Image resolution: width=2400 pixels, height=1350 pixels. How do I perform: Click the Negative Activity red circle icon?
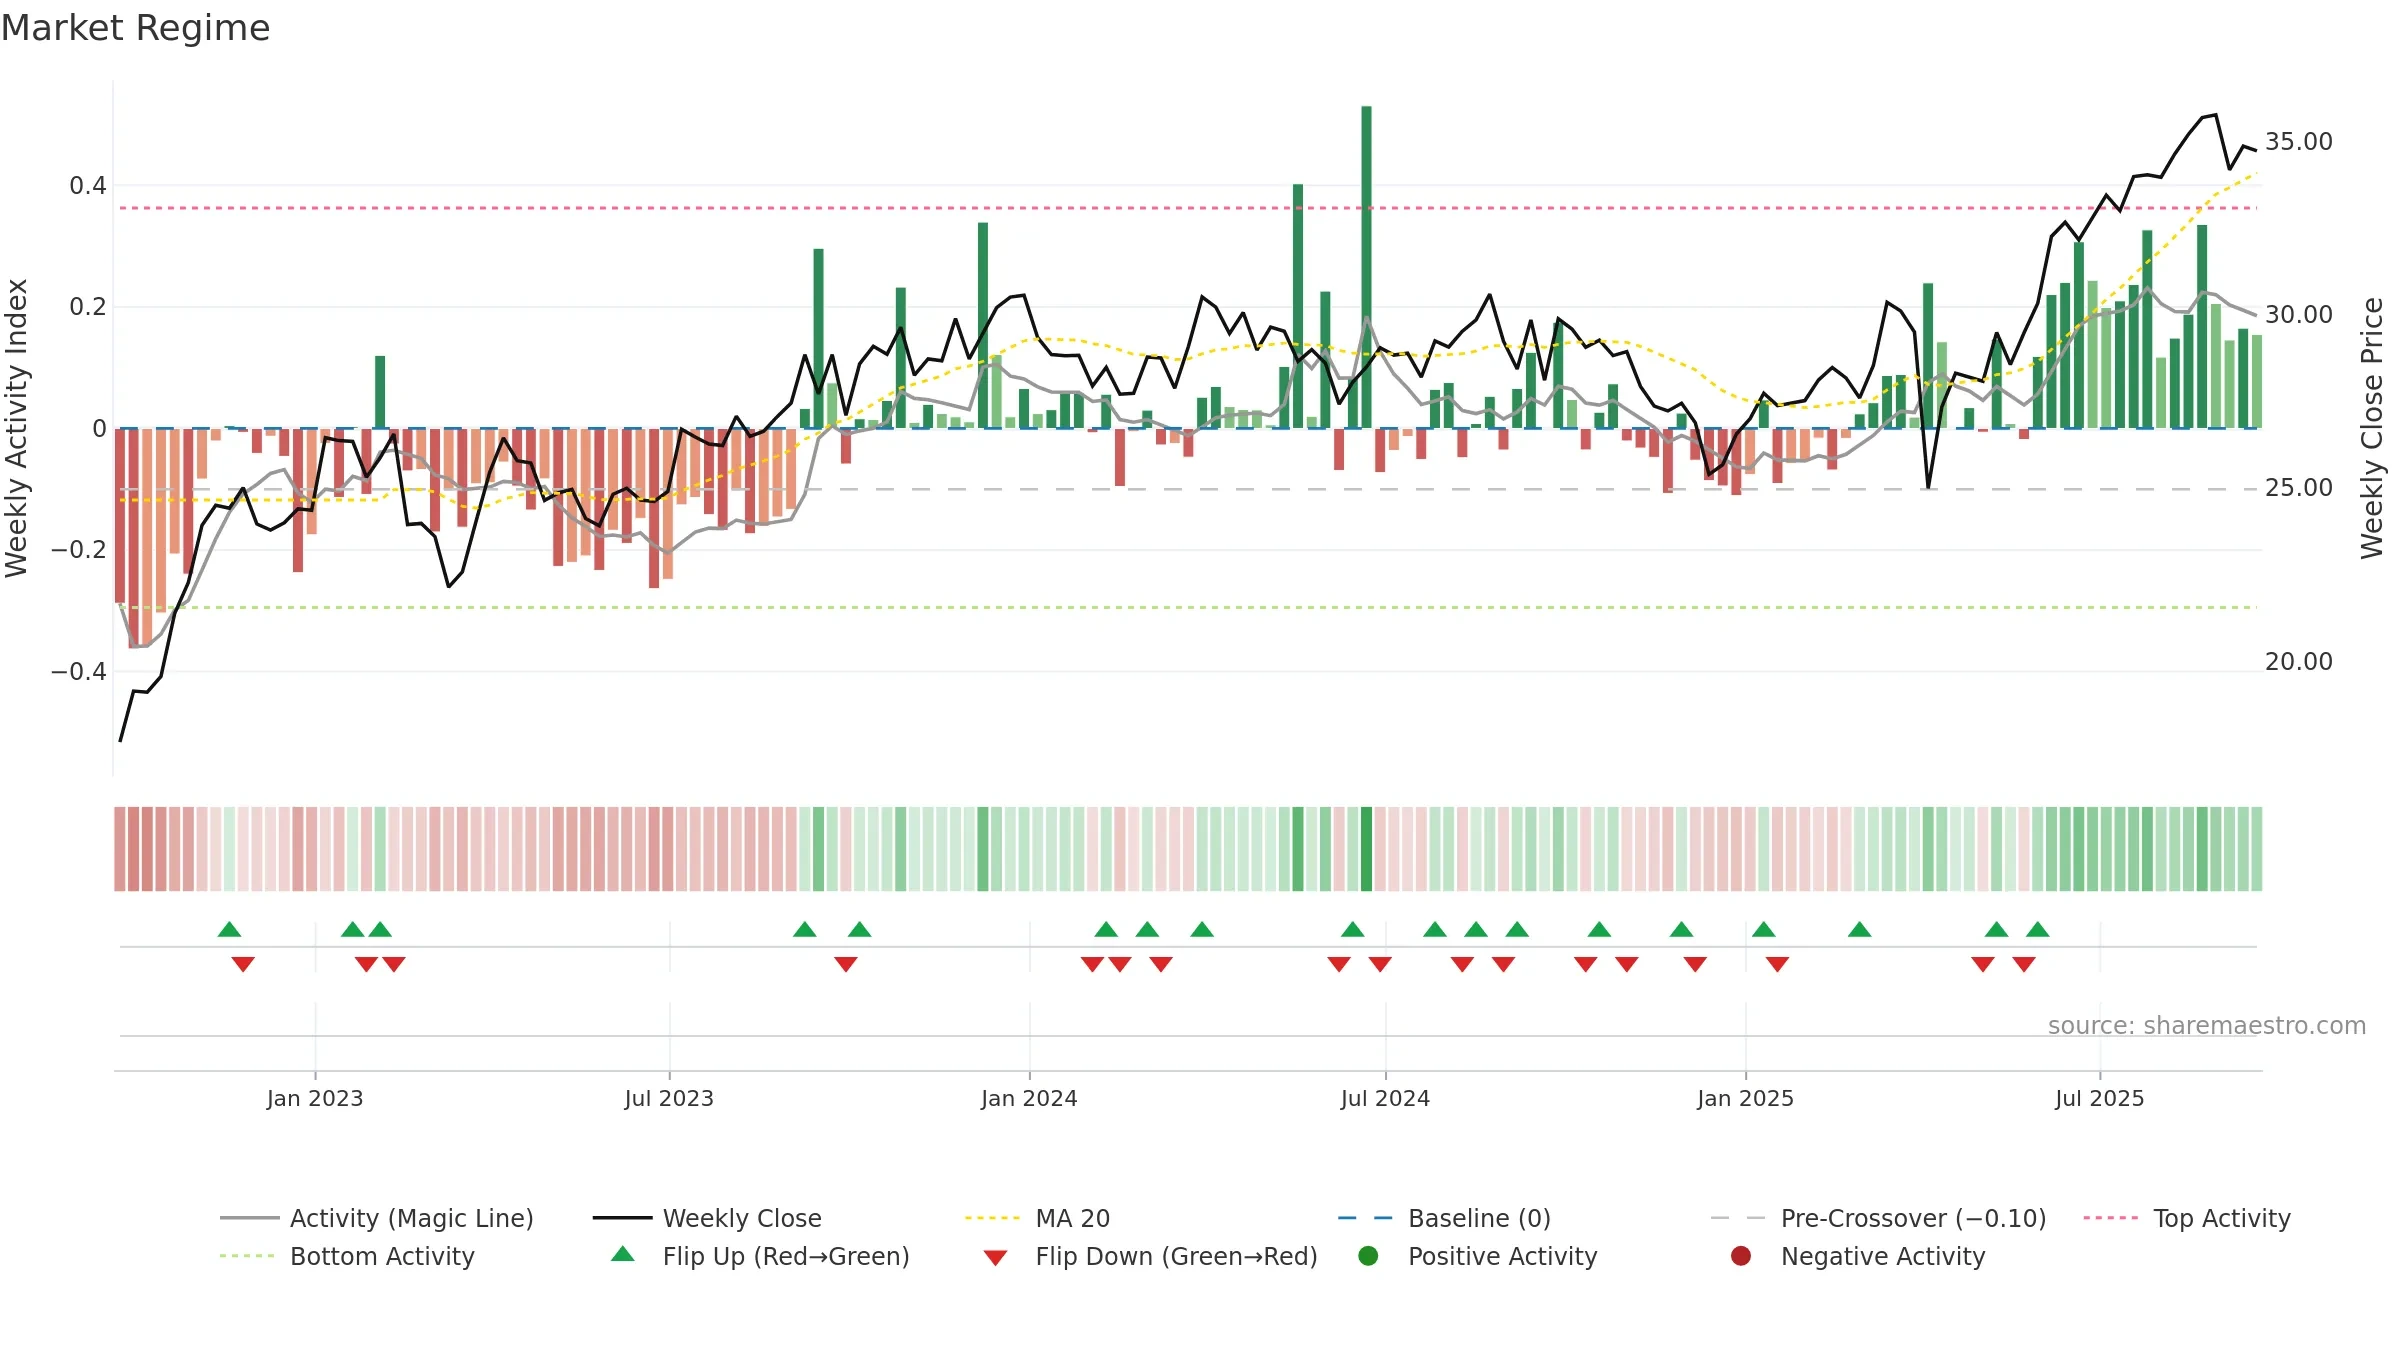click(x=1741, y=1256)
